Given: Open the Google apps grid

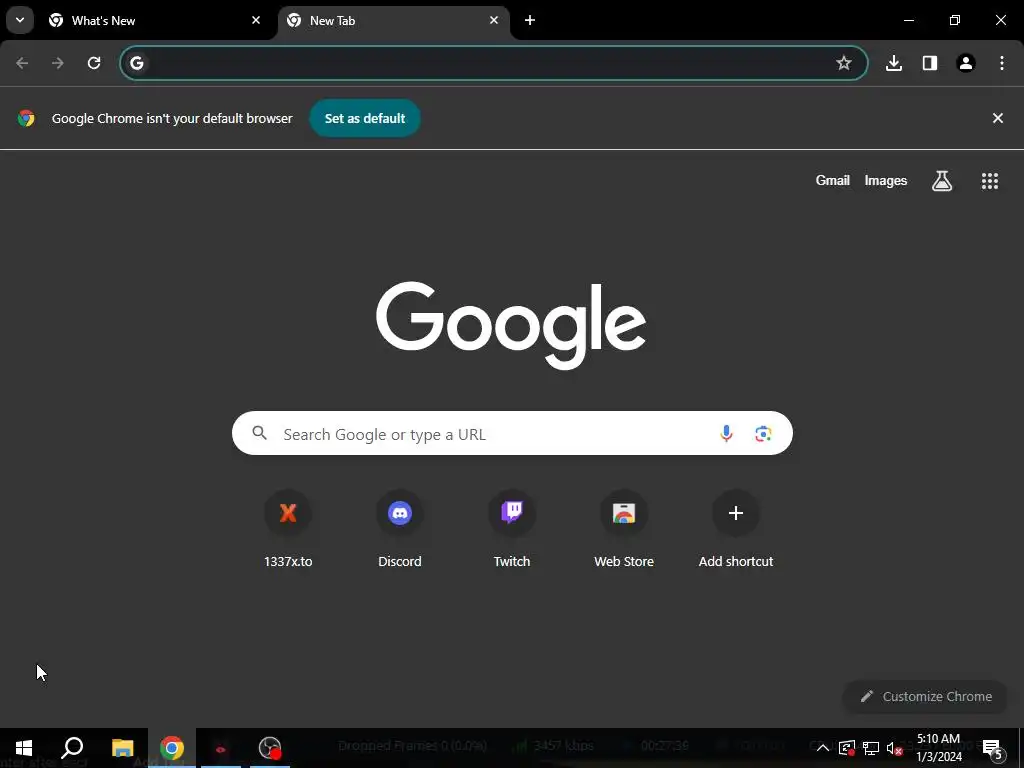Looking at the screenshot, I should (x=990, y=181).
